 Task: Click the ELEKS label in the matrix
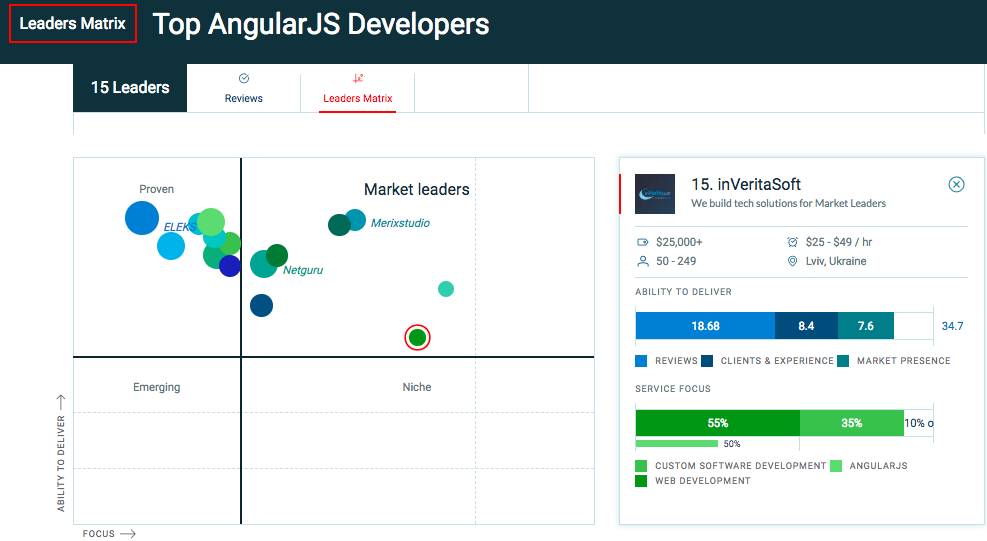pyautogui.click(x=179, y=227)
